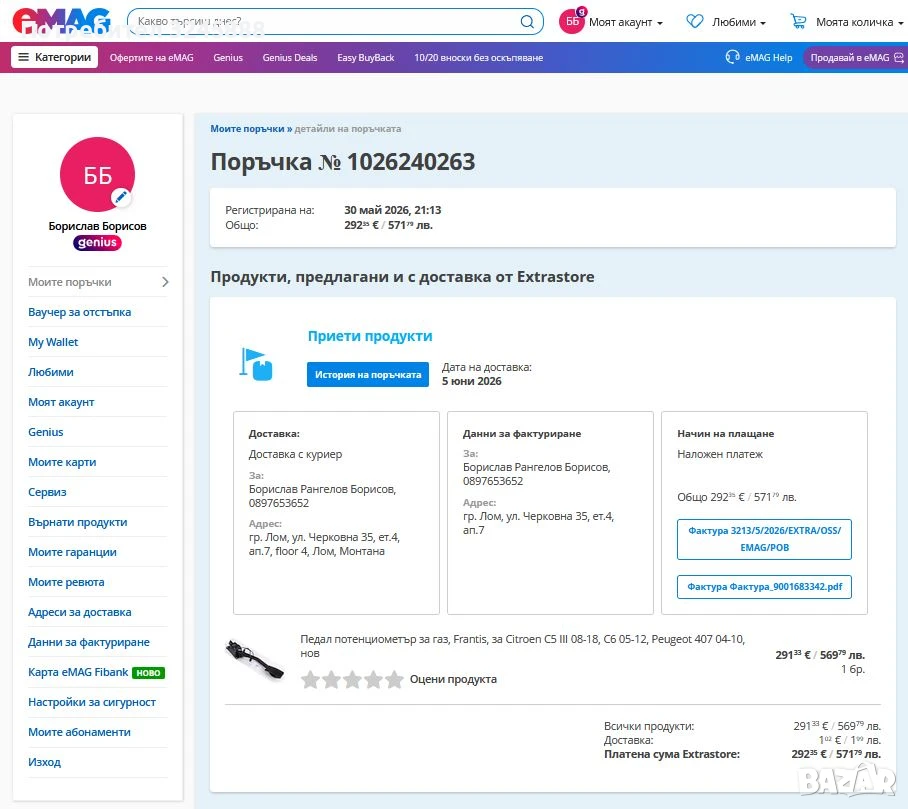Viewport: 908px width, 809px height.
Task: Open Любими in sidebar
Action: point(51,372)
